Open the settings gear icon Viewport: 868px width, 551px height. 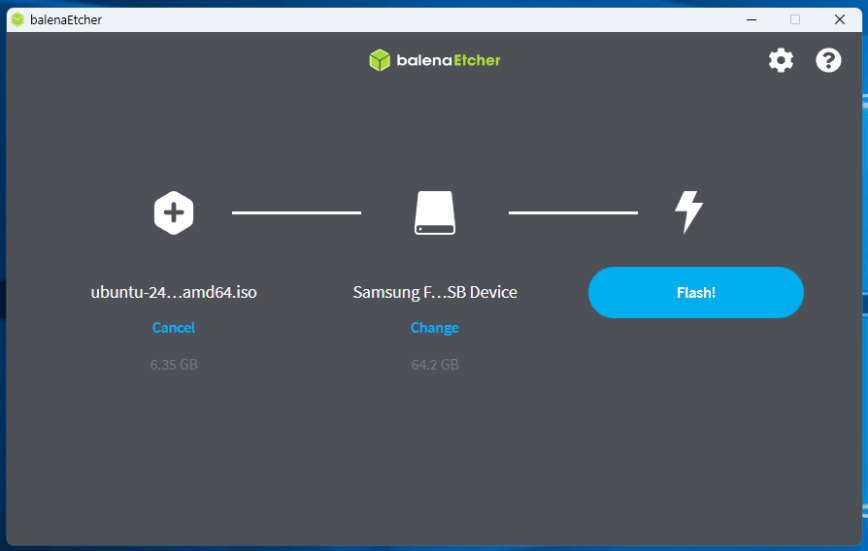780,61
